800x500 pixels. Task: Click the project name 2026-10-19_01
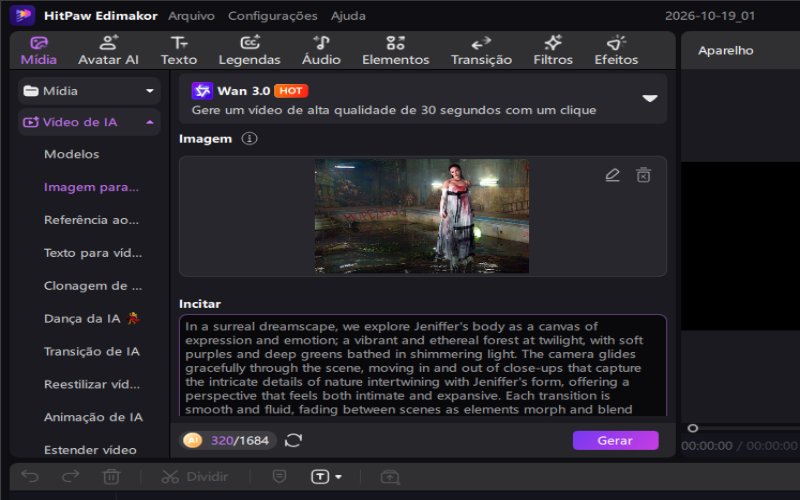(710, 16)
